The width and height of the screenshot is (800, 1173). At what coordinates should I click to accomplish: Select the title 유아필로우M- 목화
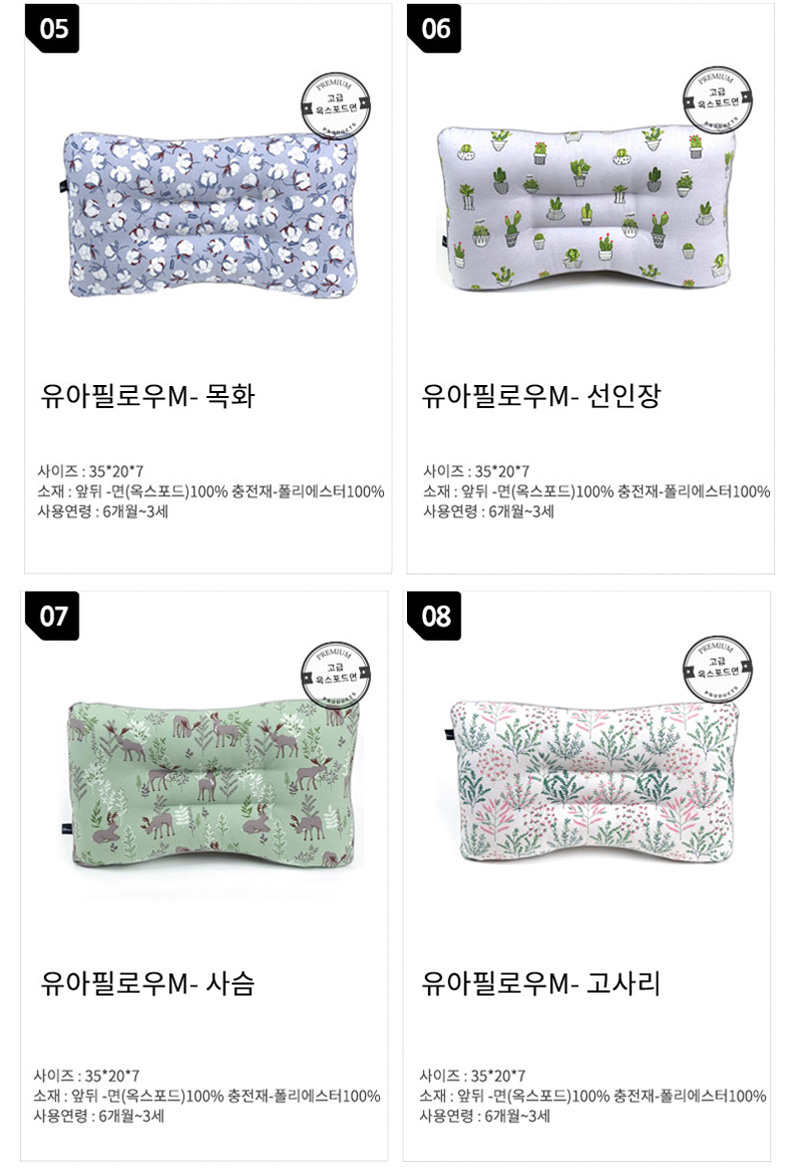click(147, 396)
